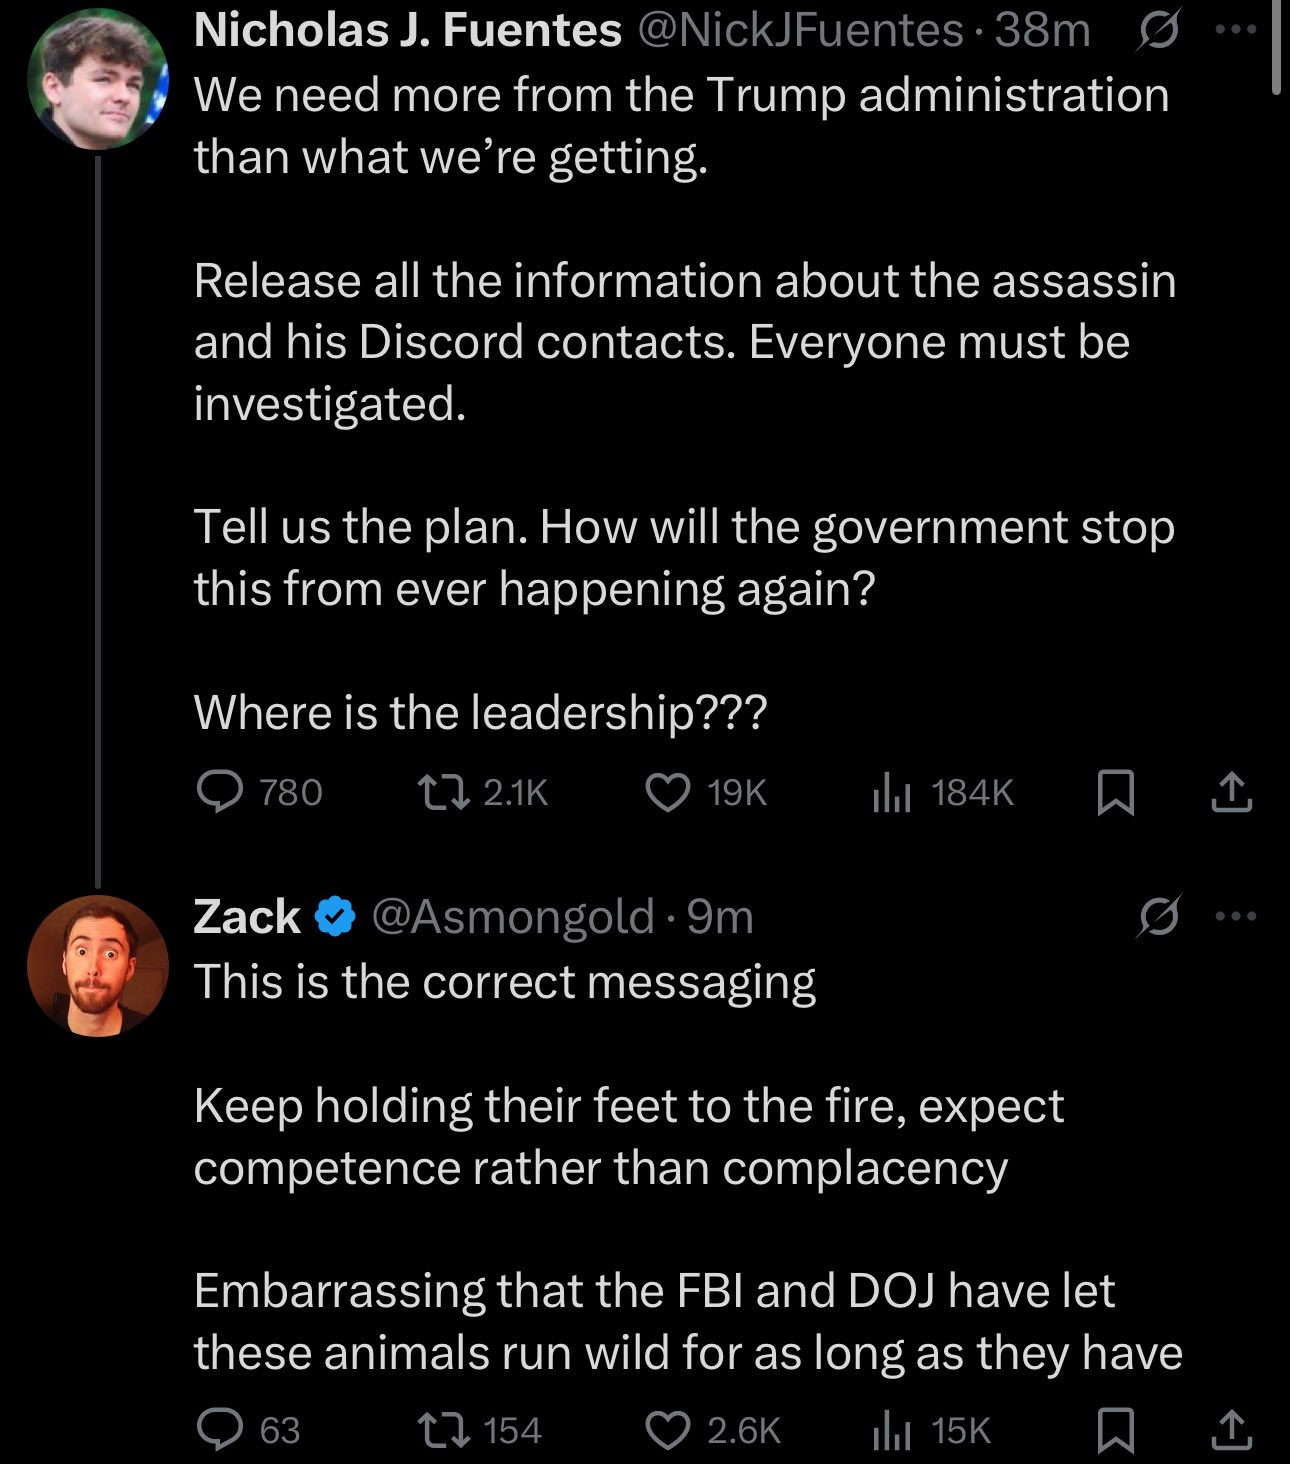Reply to Zack's post with 63 replies
1290x1464 pixels.
220,1430
